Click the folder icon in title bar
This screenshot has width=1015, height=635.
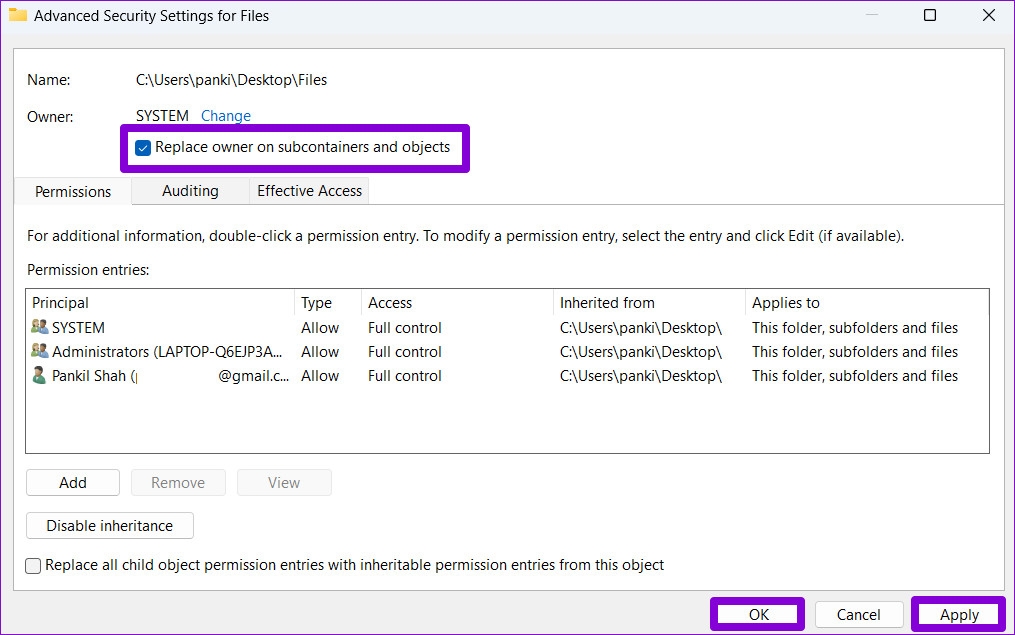point(17,15)
